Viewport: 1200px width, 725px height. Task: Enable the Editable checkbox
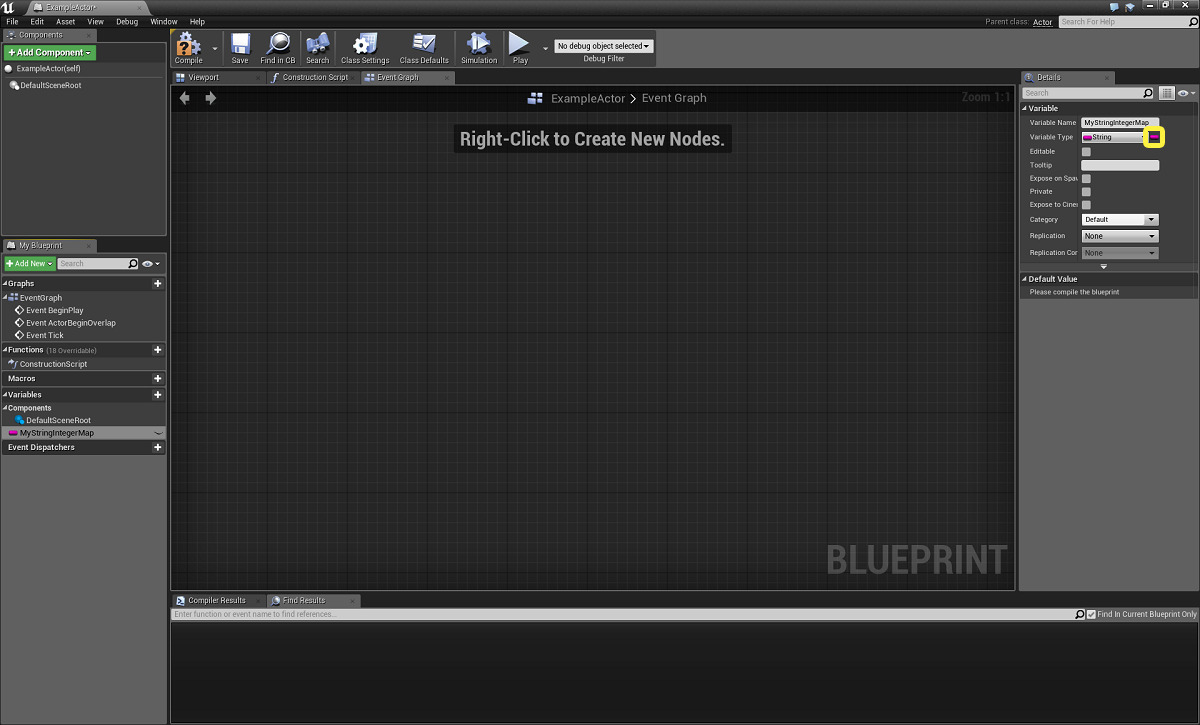(x=1086, y=152)
